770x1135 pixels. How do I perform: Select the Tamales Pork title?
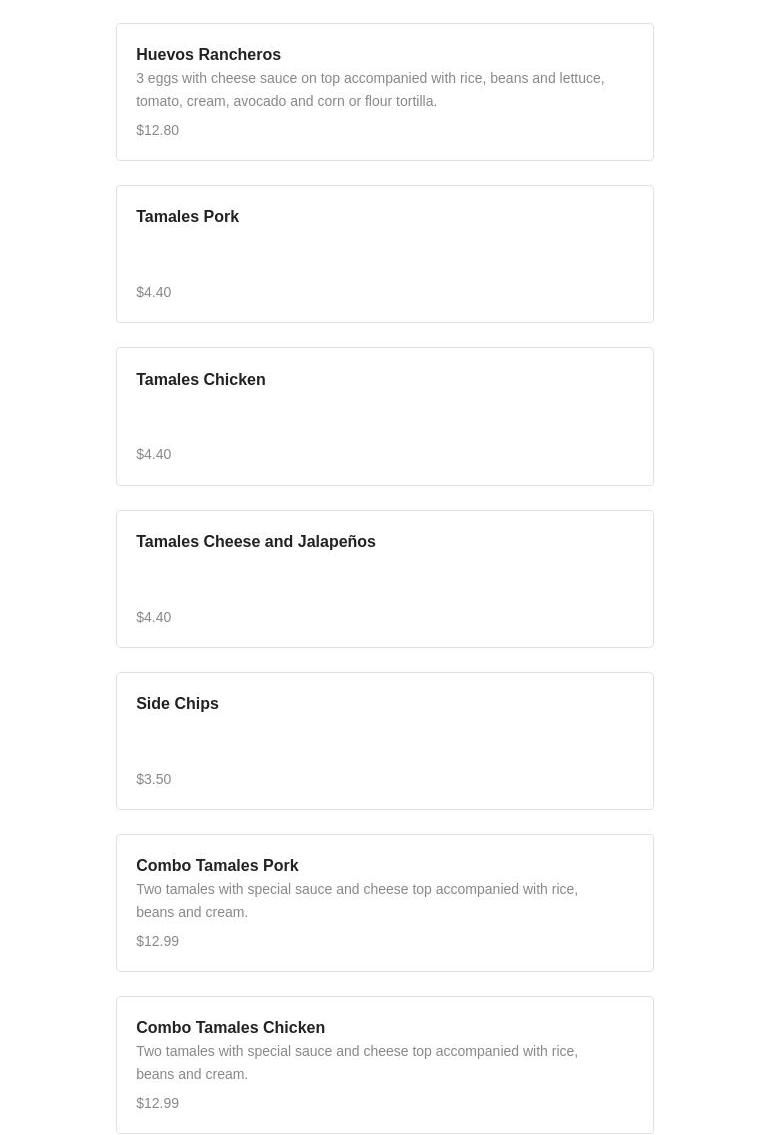coord(187,217)
